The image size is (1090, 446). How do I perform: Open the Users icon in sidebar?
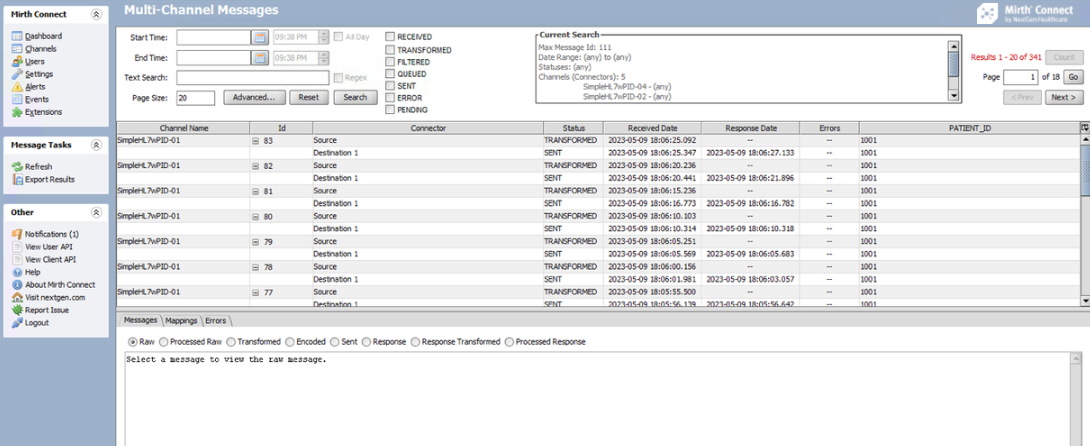(x=17, y=62)
